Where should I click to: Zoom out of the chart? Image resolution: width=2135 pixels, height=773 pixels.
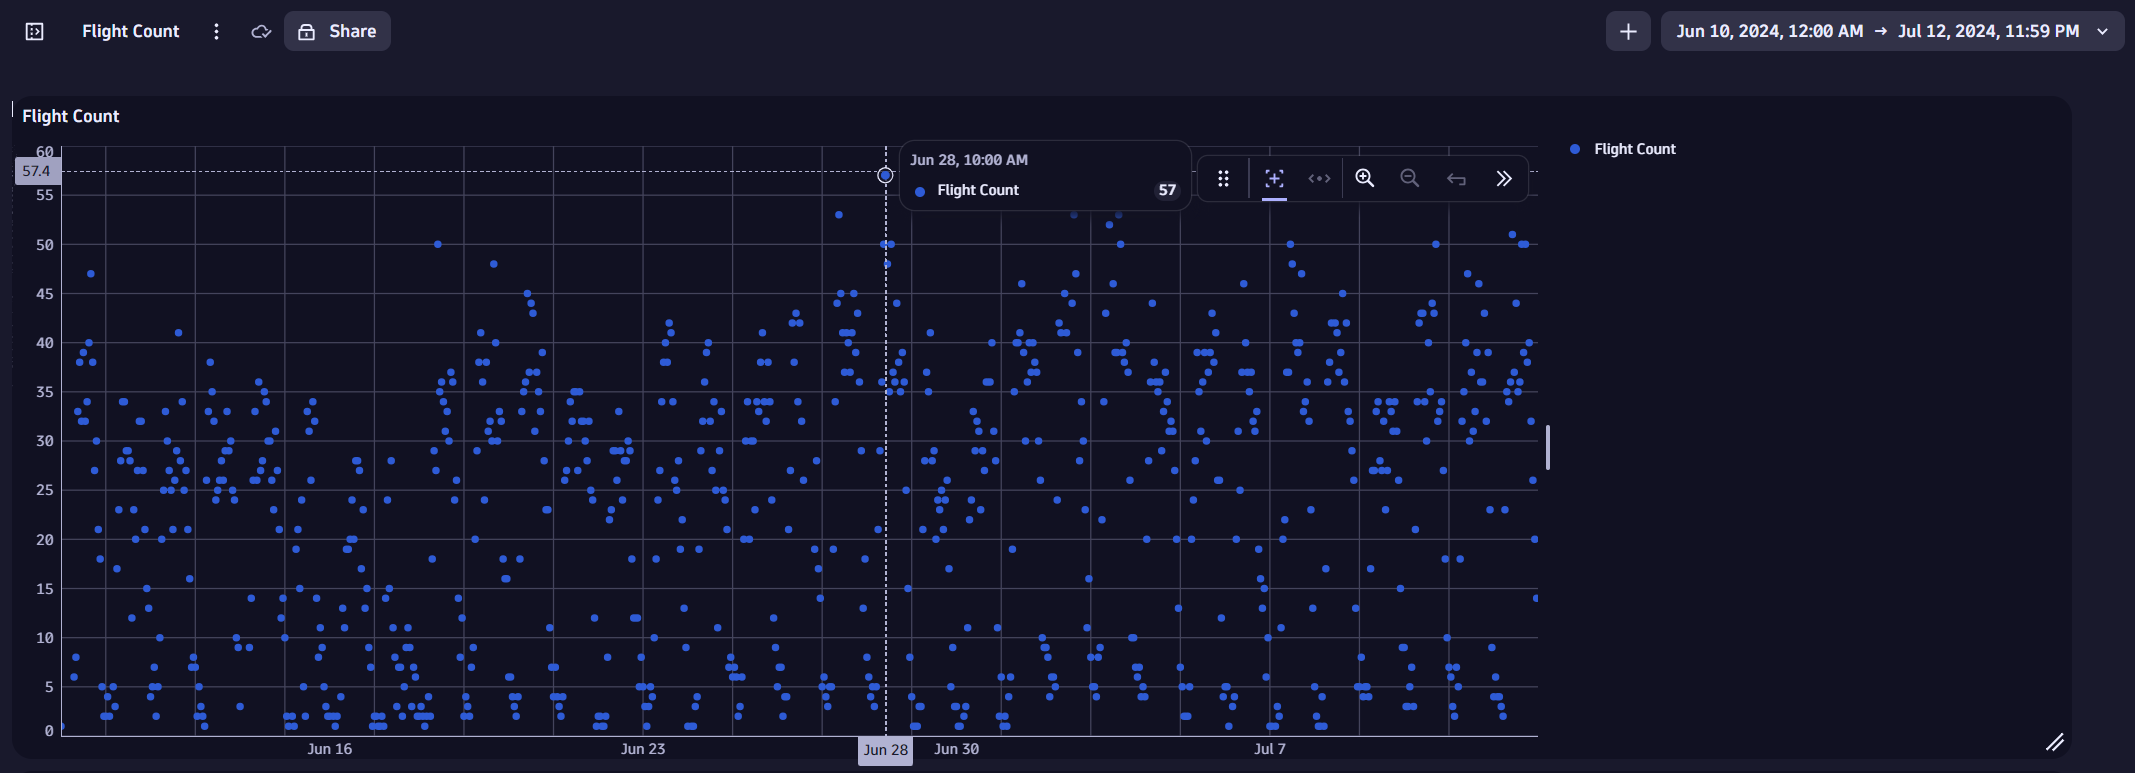point(1410,178)
